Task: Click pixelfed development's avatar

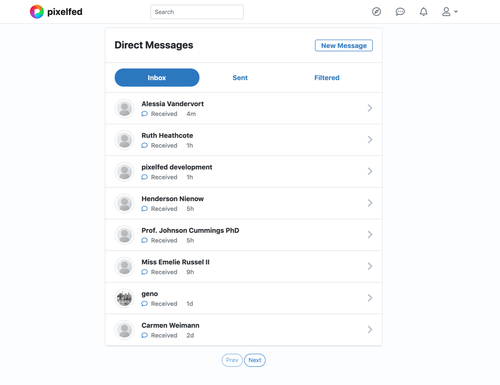Action: point(124,172)
